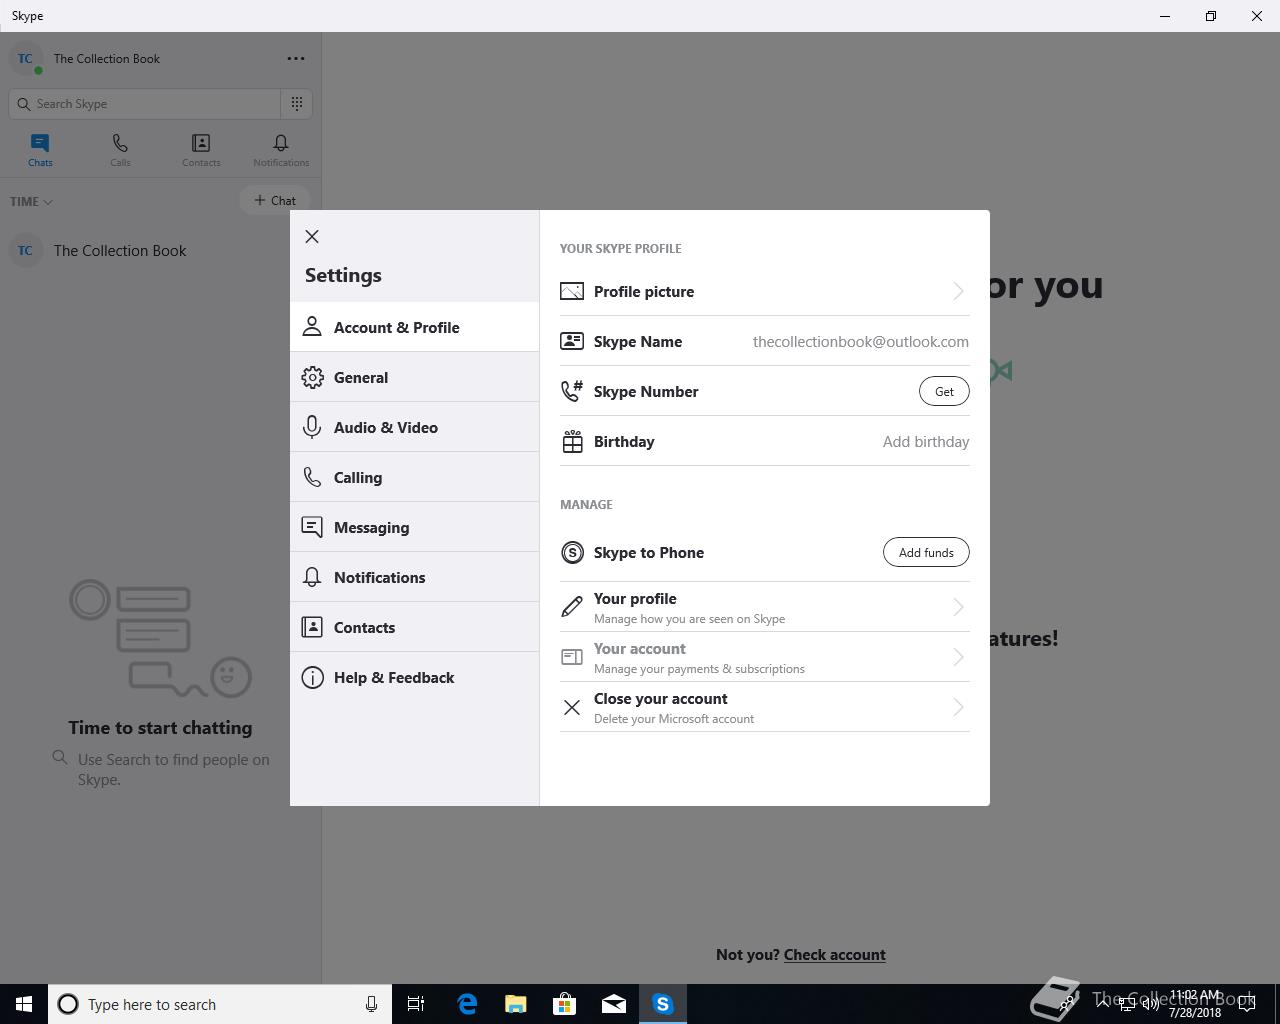The image size is (1280, 1024).
Task: Click the TC profile avatar at top
Action: (25, 58)
